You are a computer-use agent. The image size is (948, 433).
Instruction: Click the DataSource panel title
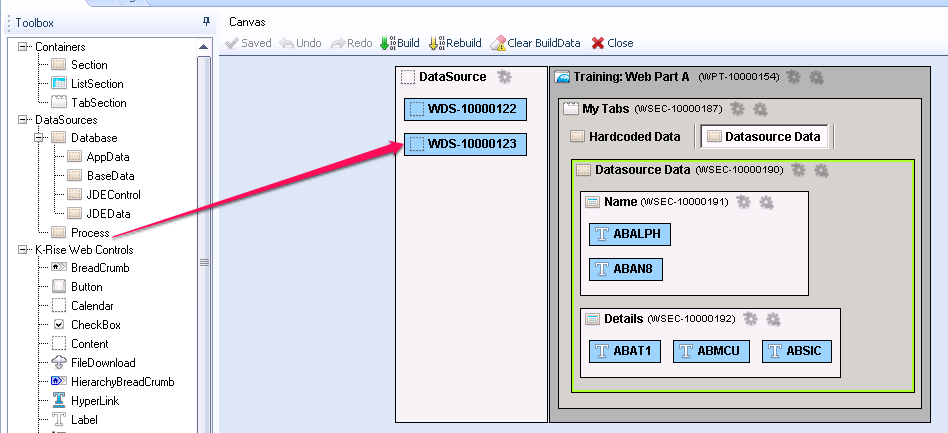452,77
